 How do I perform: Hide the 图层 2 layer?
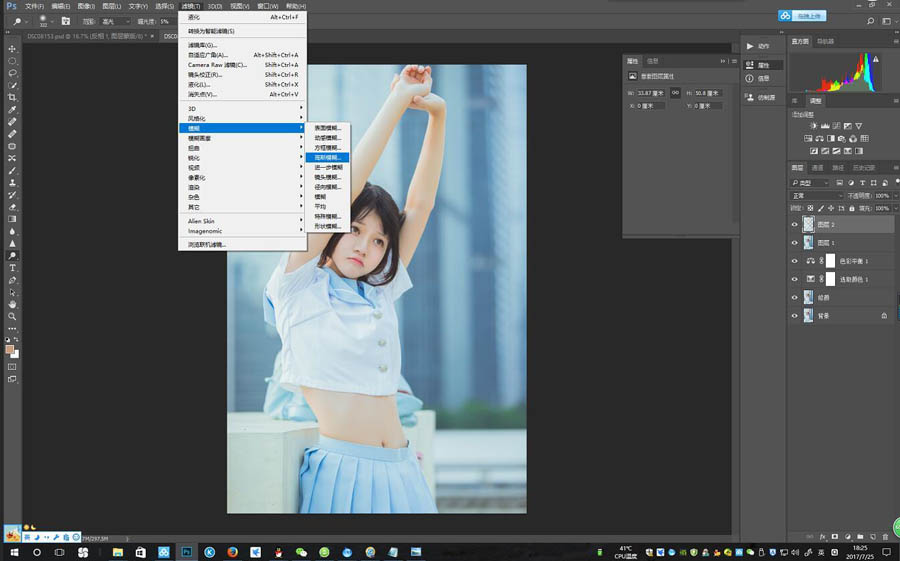(795, 225)
